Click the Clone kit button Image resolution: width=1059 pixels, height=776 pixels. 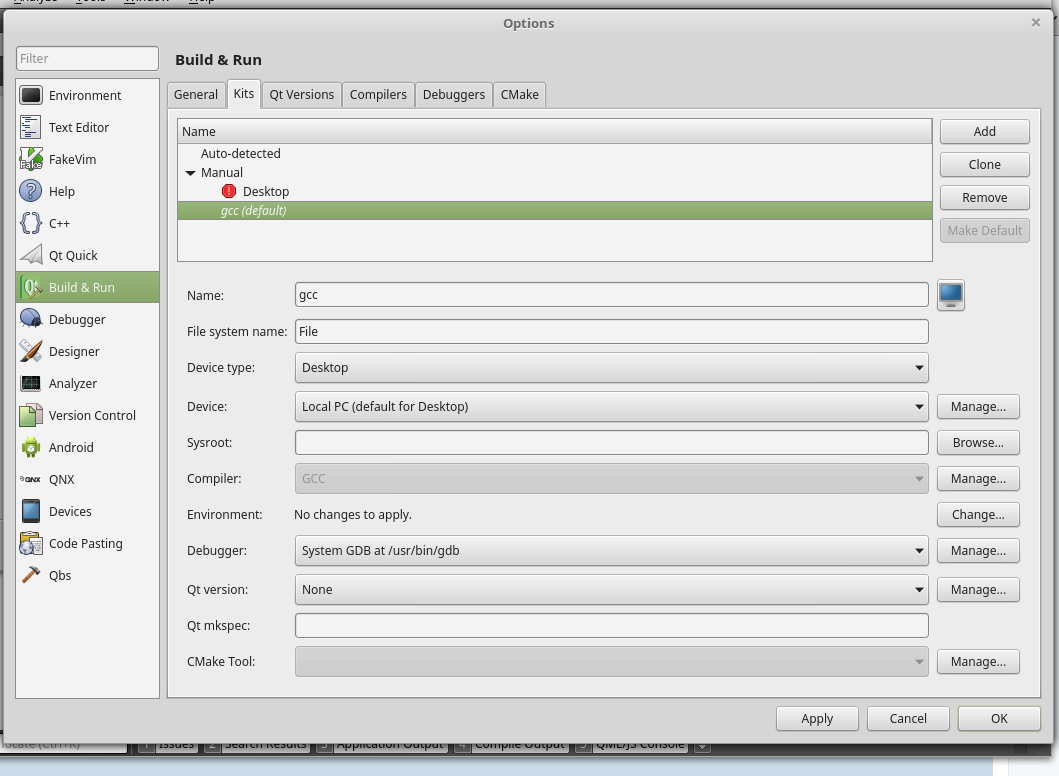984,165
